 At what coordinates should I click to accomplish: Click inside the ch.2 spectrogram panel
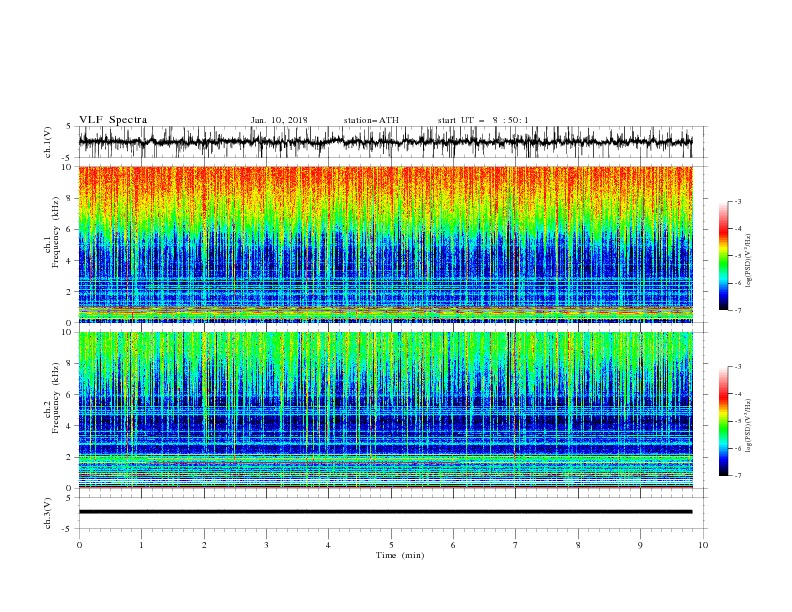coord(385,410)
